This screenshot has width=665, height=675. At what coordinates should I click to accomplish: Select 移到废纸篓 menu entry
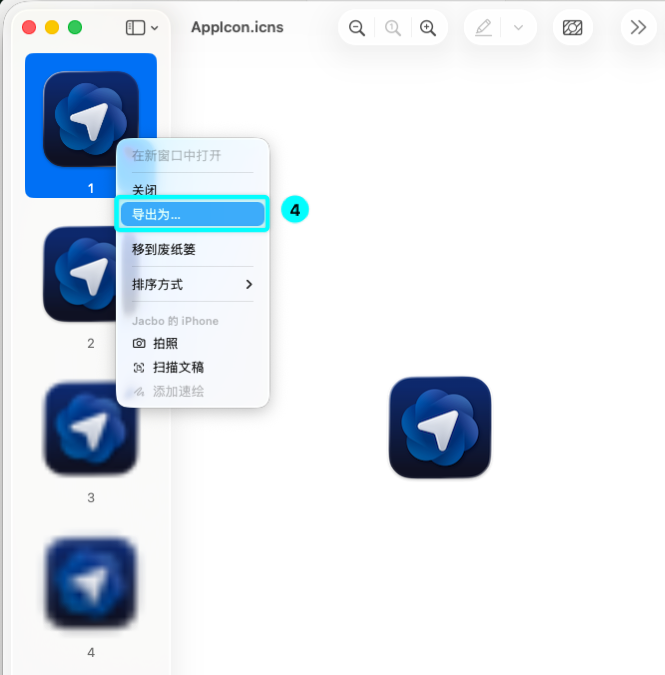pos(192,249)
